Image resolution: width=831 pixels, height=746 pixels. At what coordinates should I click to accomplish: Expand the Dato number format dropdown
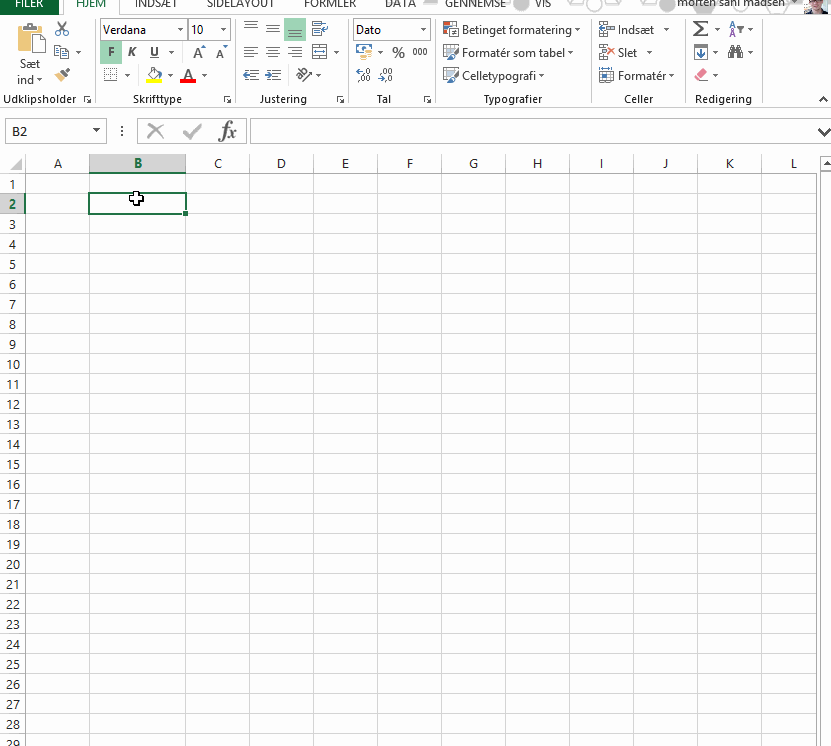[x=423, y=30]
